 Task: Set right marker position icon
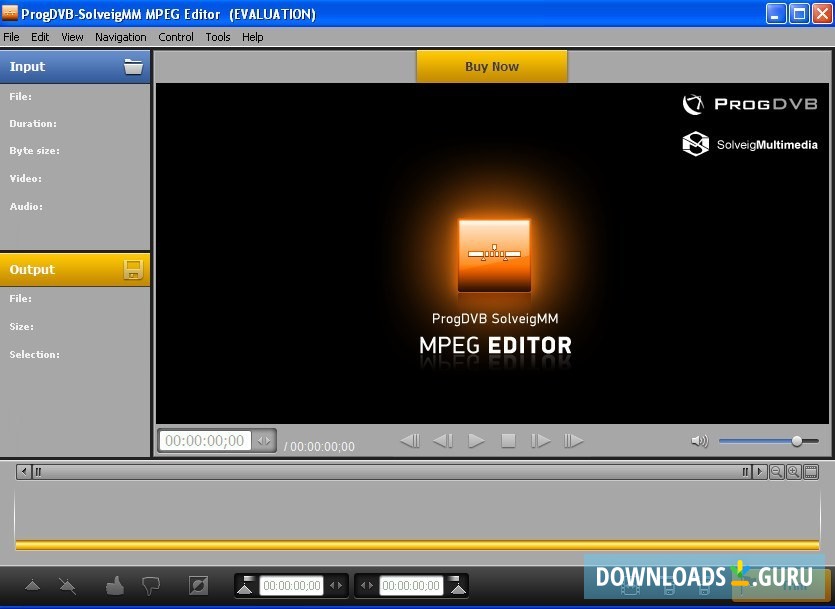[457, 586]
